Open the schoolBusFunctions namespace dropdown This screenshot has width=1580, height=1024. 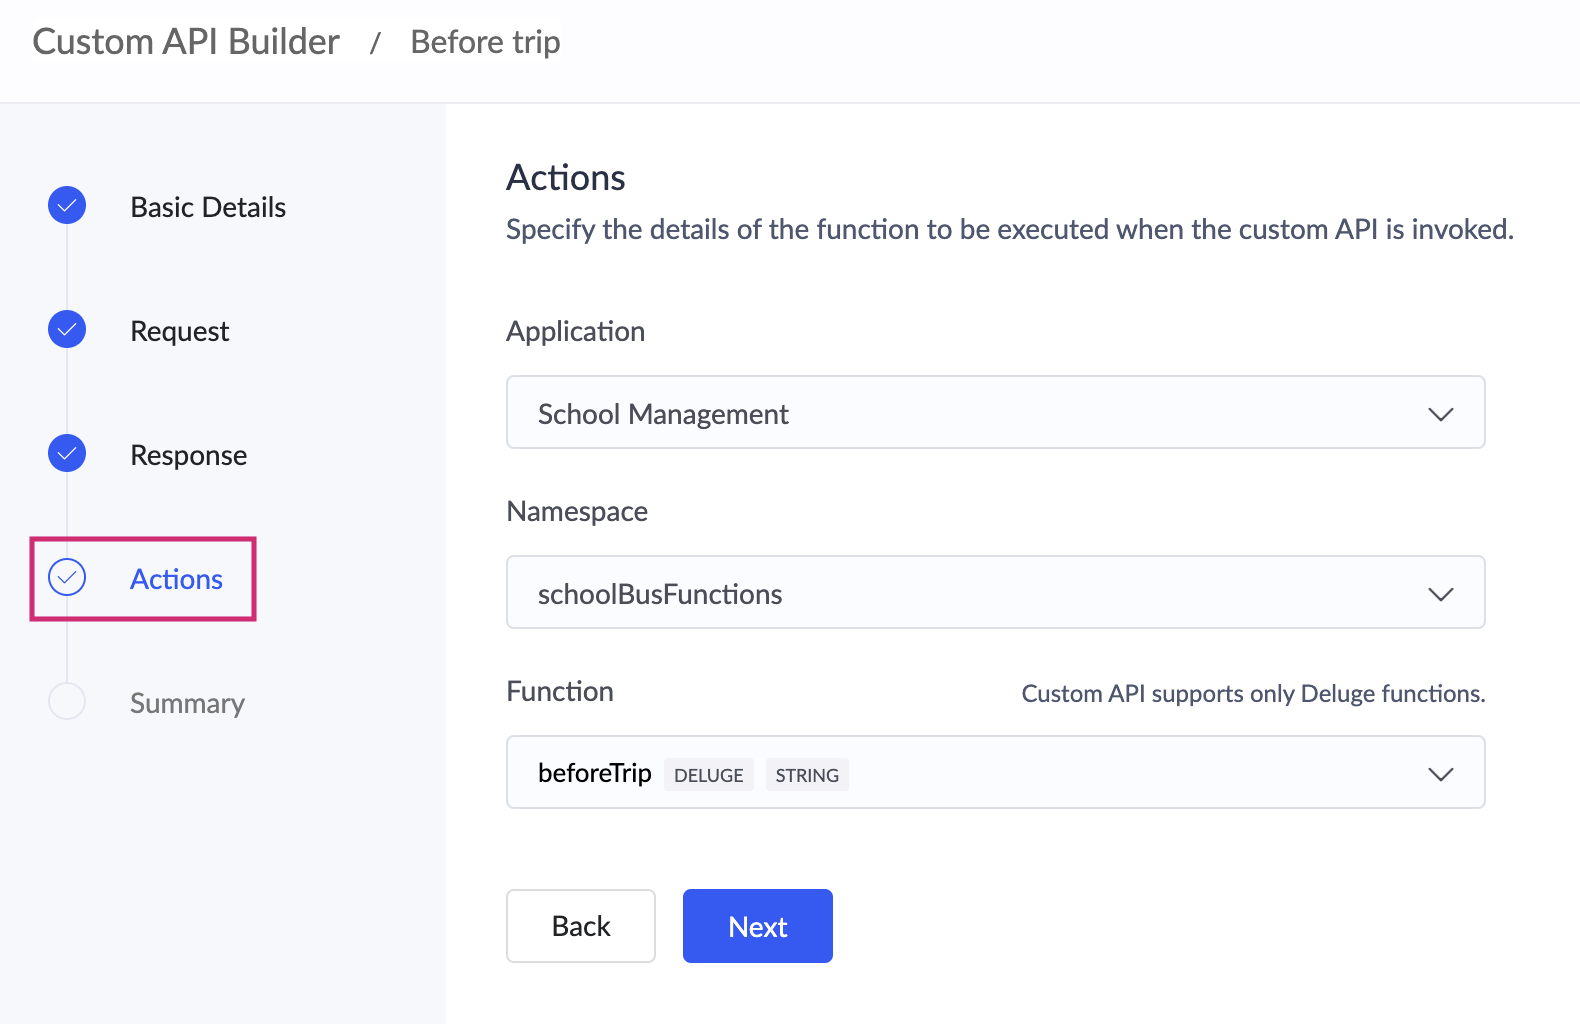tap(994, 593)
